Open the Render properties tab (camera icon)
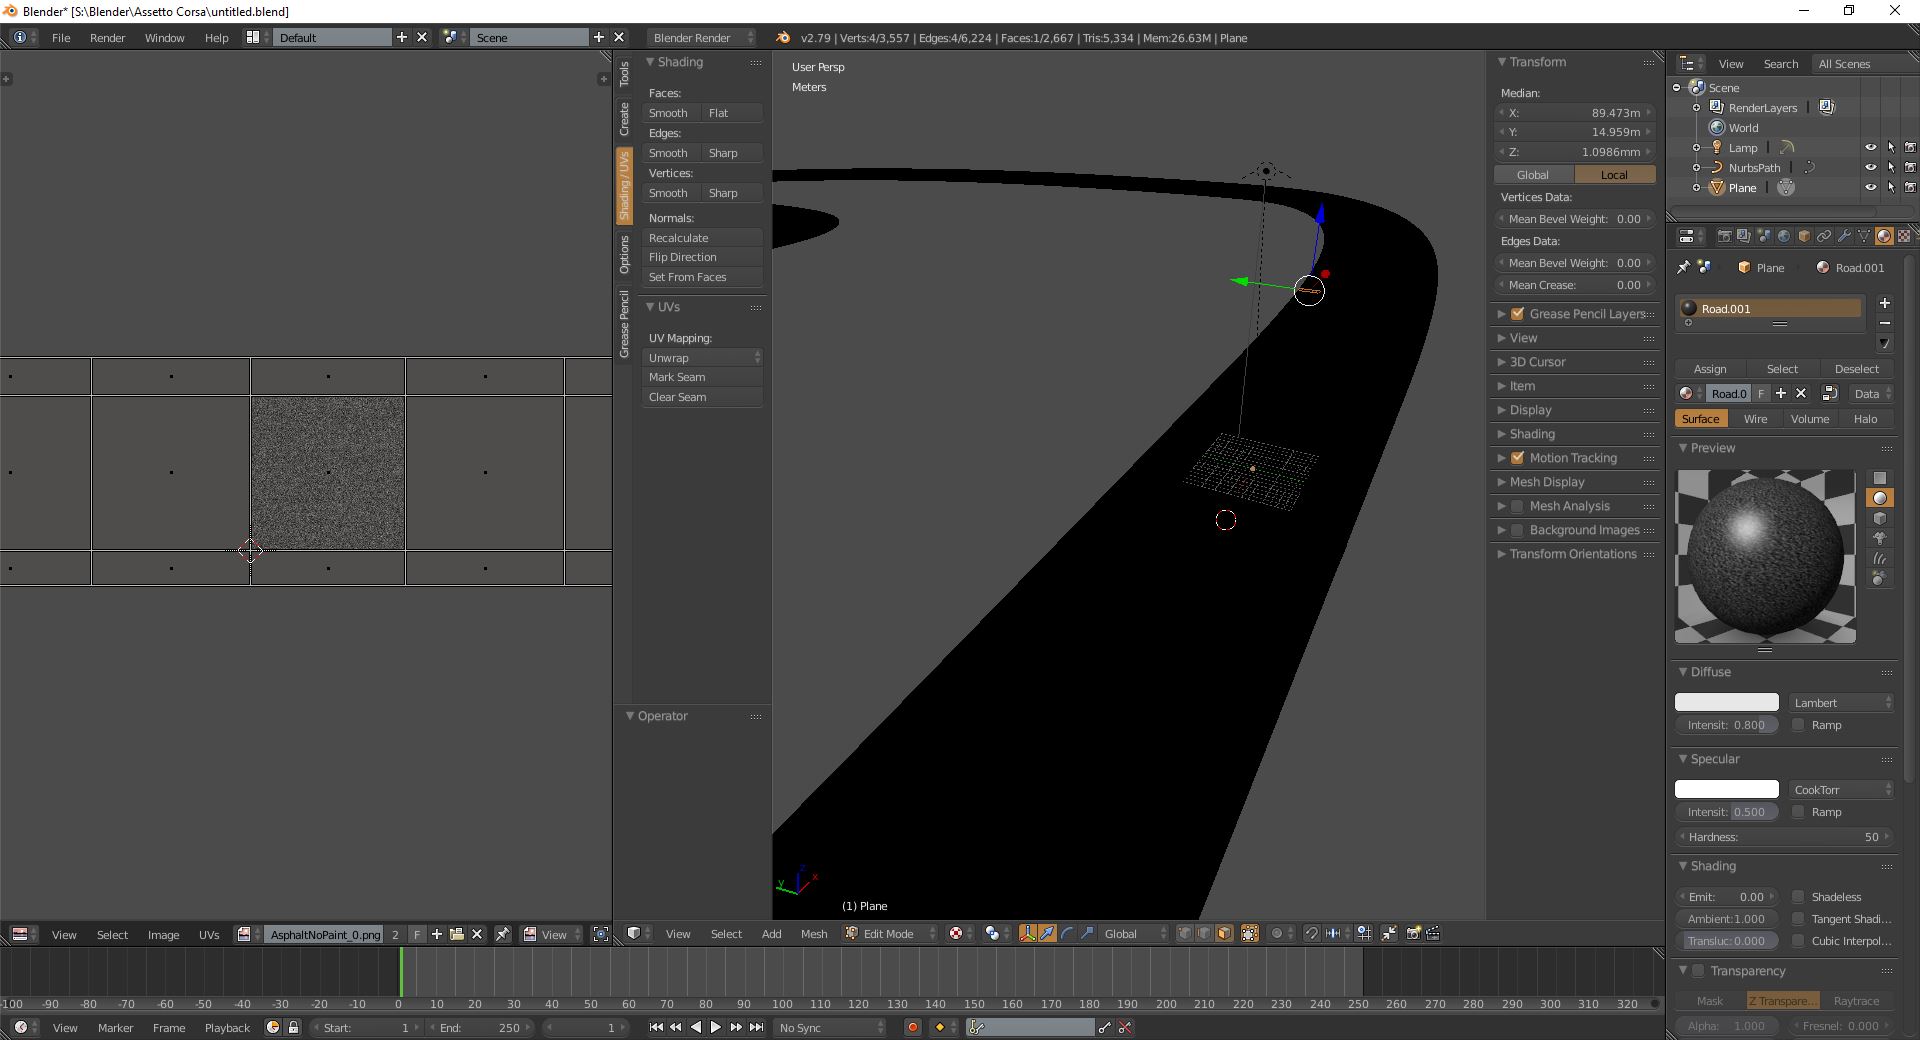This screenshot has height=1040, width=1920. [1724, 237]
